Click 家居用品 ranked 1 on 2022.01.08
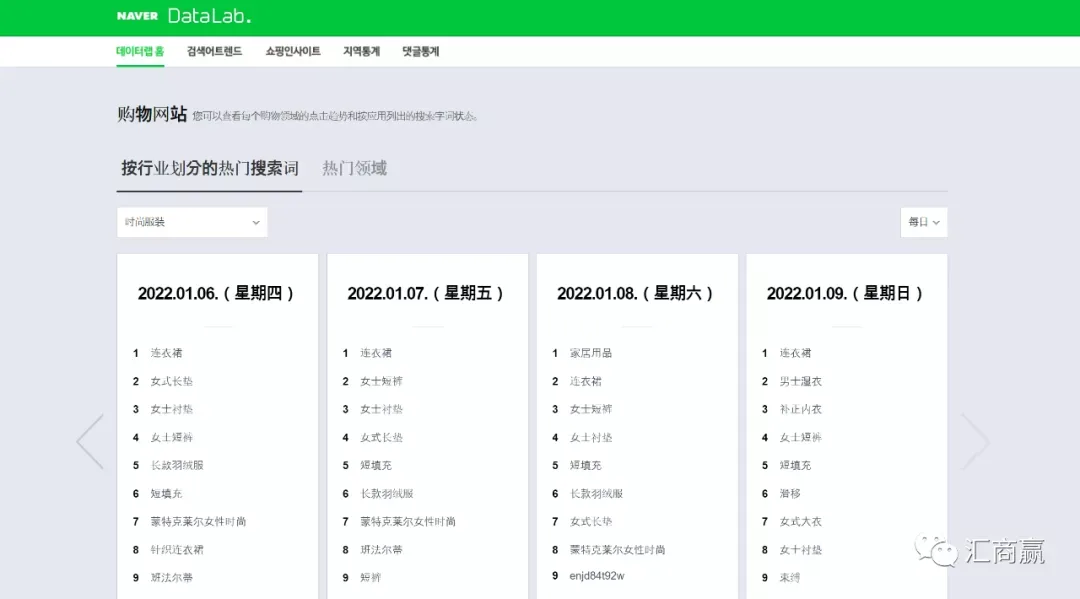 (591, 353)
